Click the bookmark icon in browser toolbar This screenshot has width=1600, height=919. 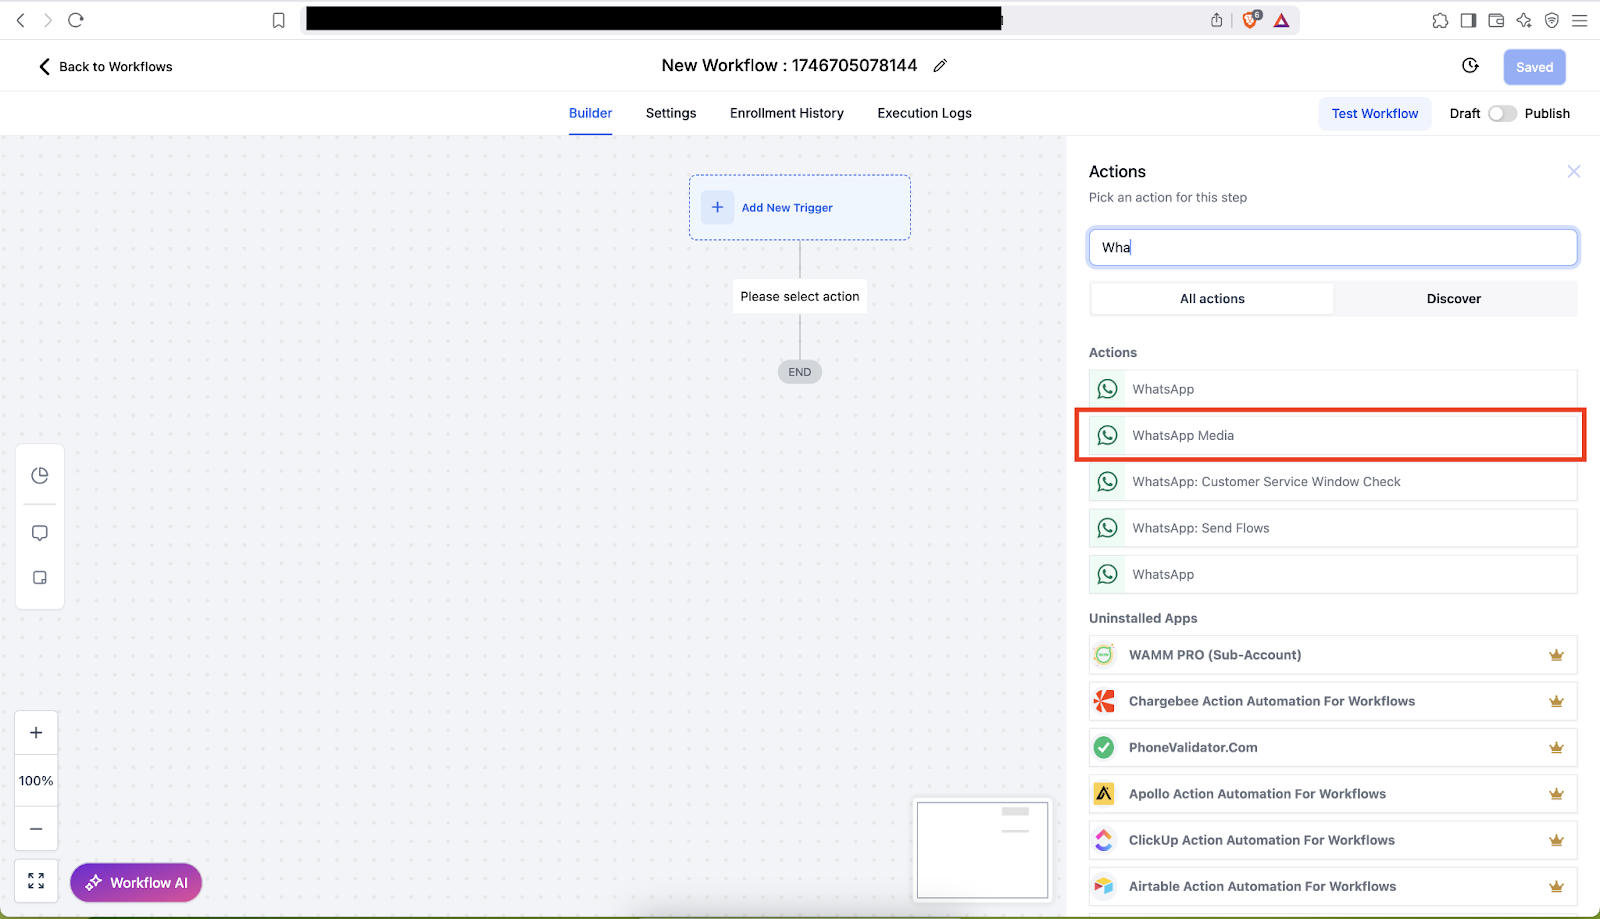point(279,20)
